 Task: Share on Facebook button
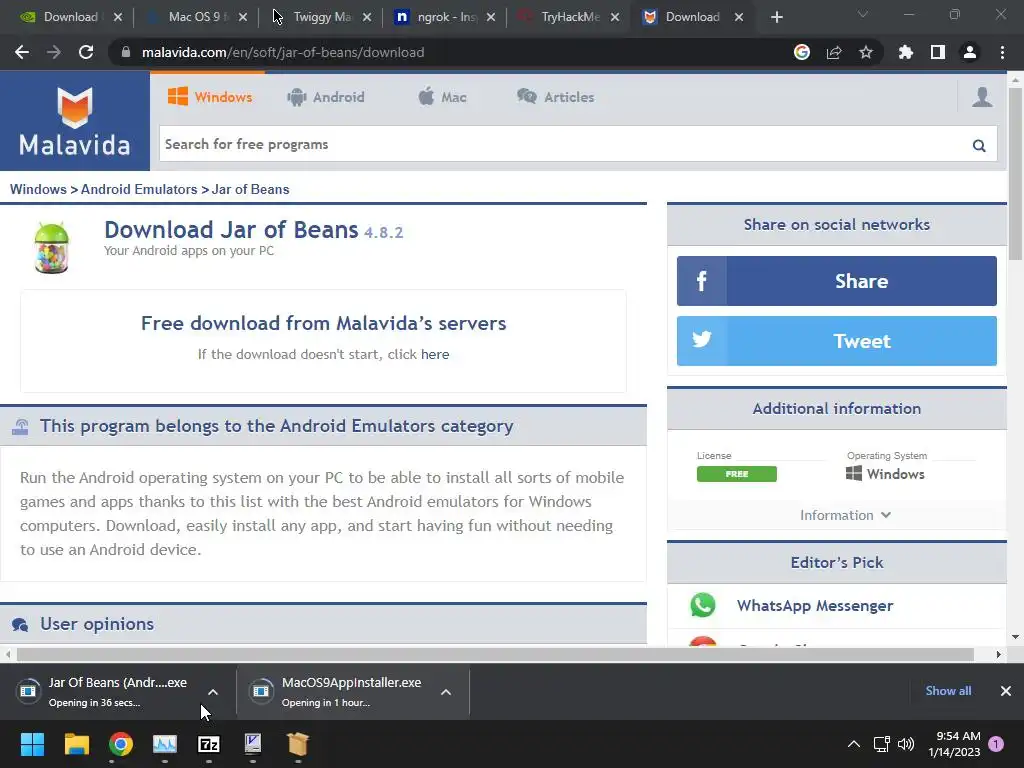837,281
